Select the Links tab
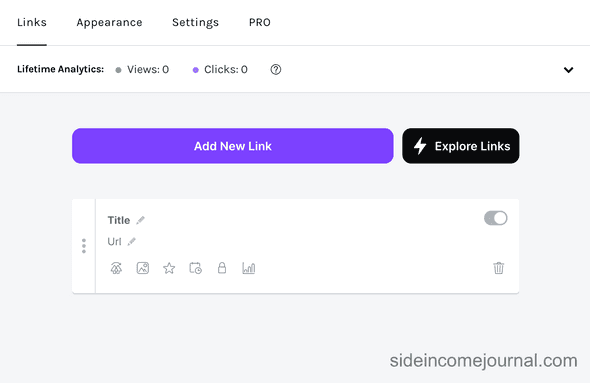Viewport: 590px width, 383px height. (x=32, y=23)
